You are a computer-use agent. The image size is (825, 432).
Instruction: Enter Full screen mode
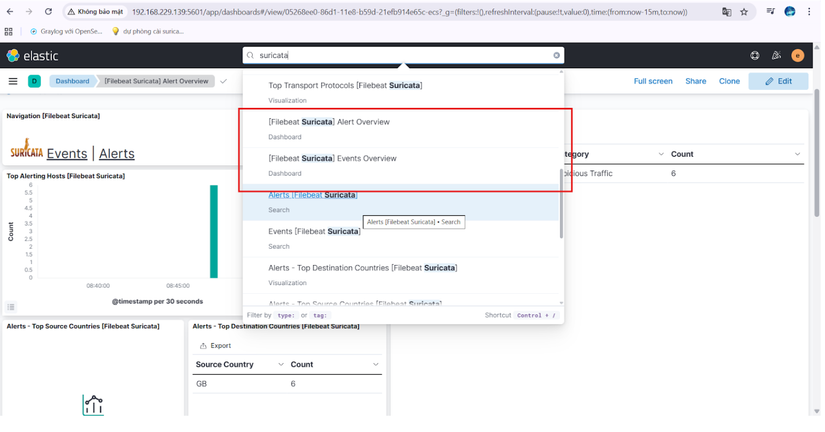653,81
